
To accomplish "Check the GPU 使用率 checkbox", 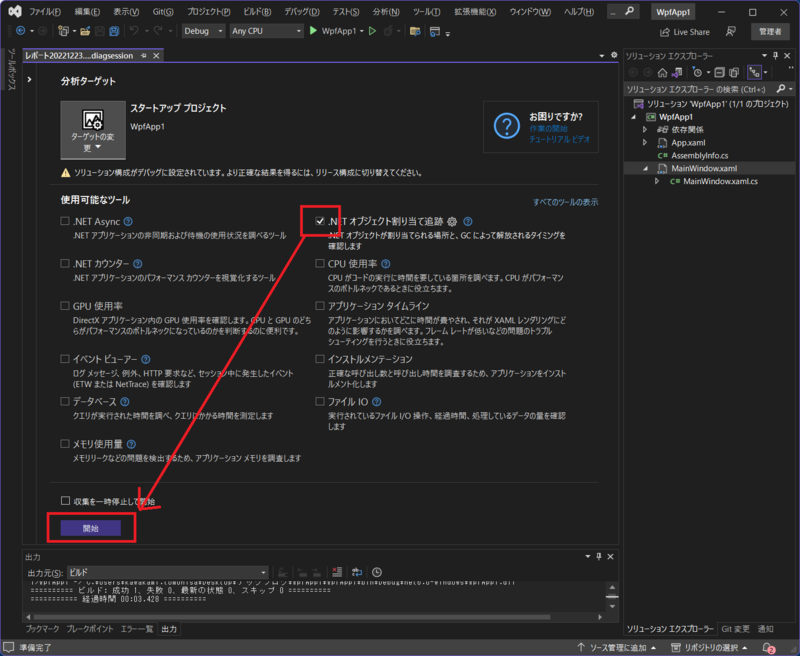I will (x=65, y=306).
